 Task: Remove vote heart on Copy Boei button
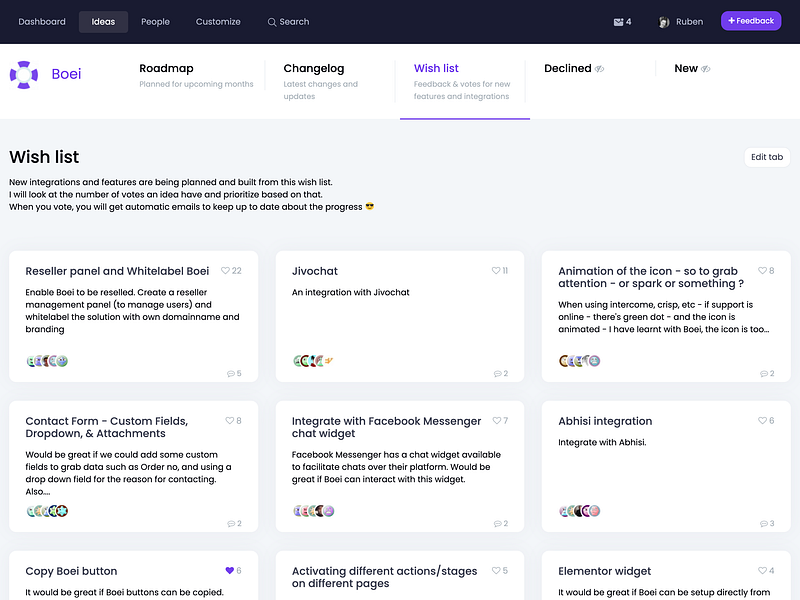coord(230,570)
